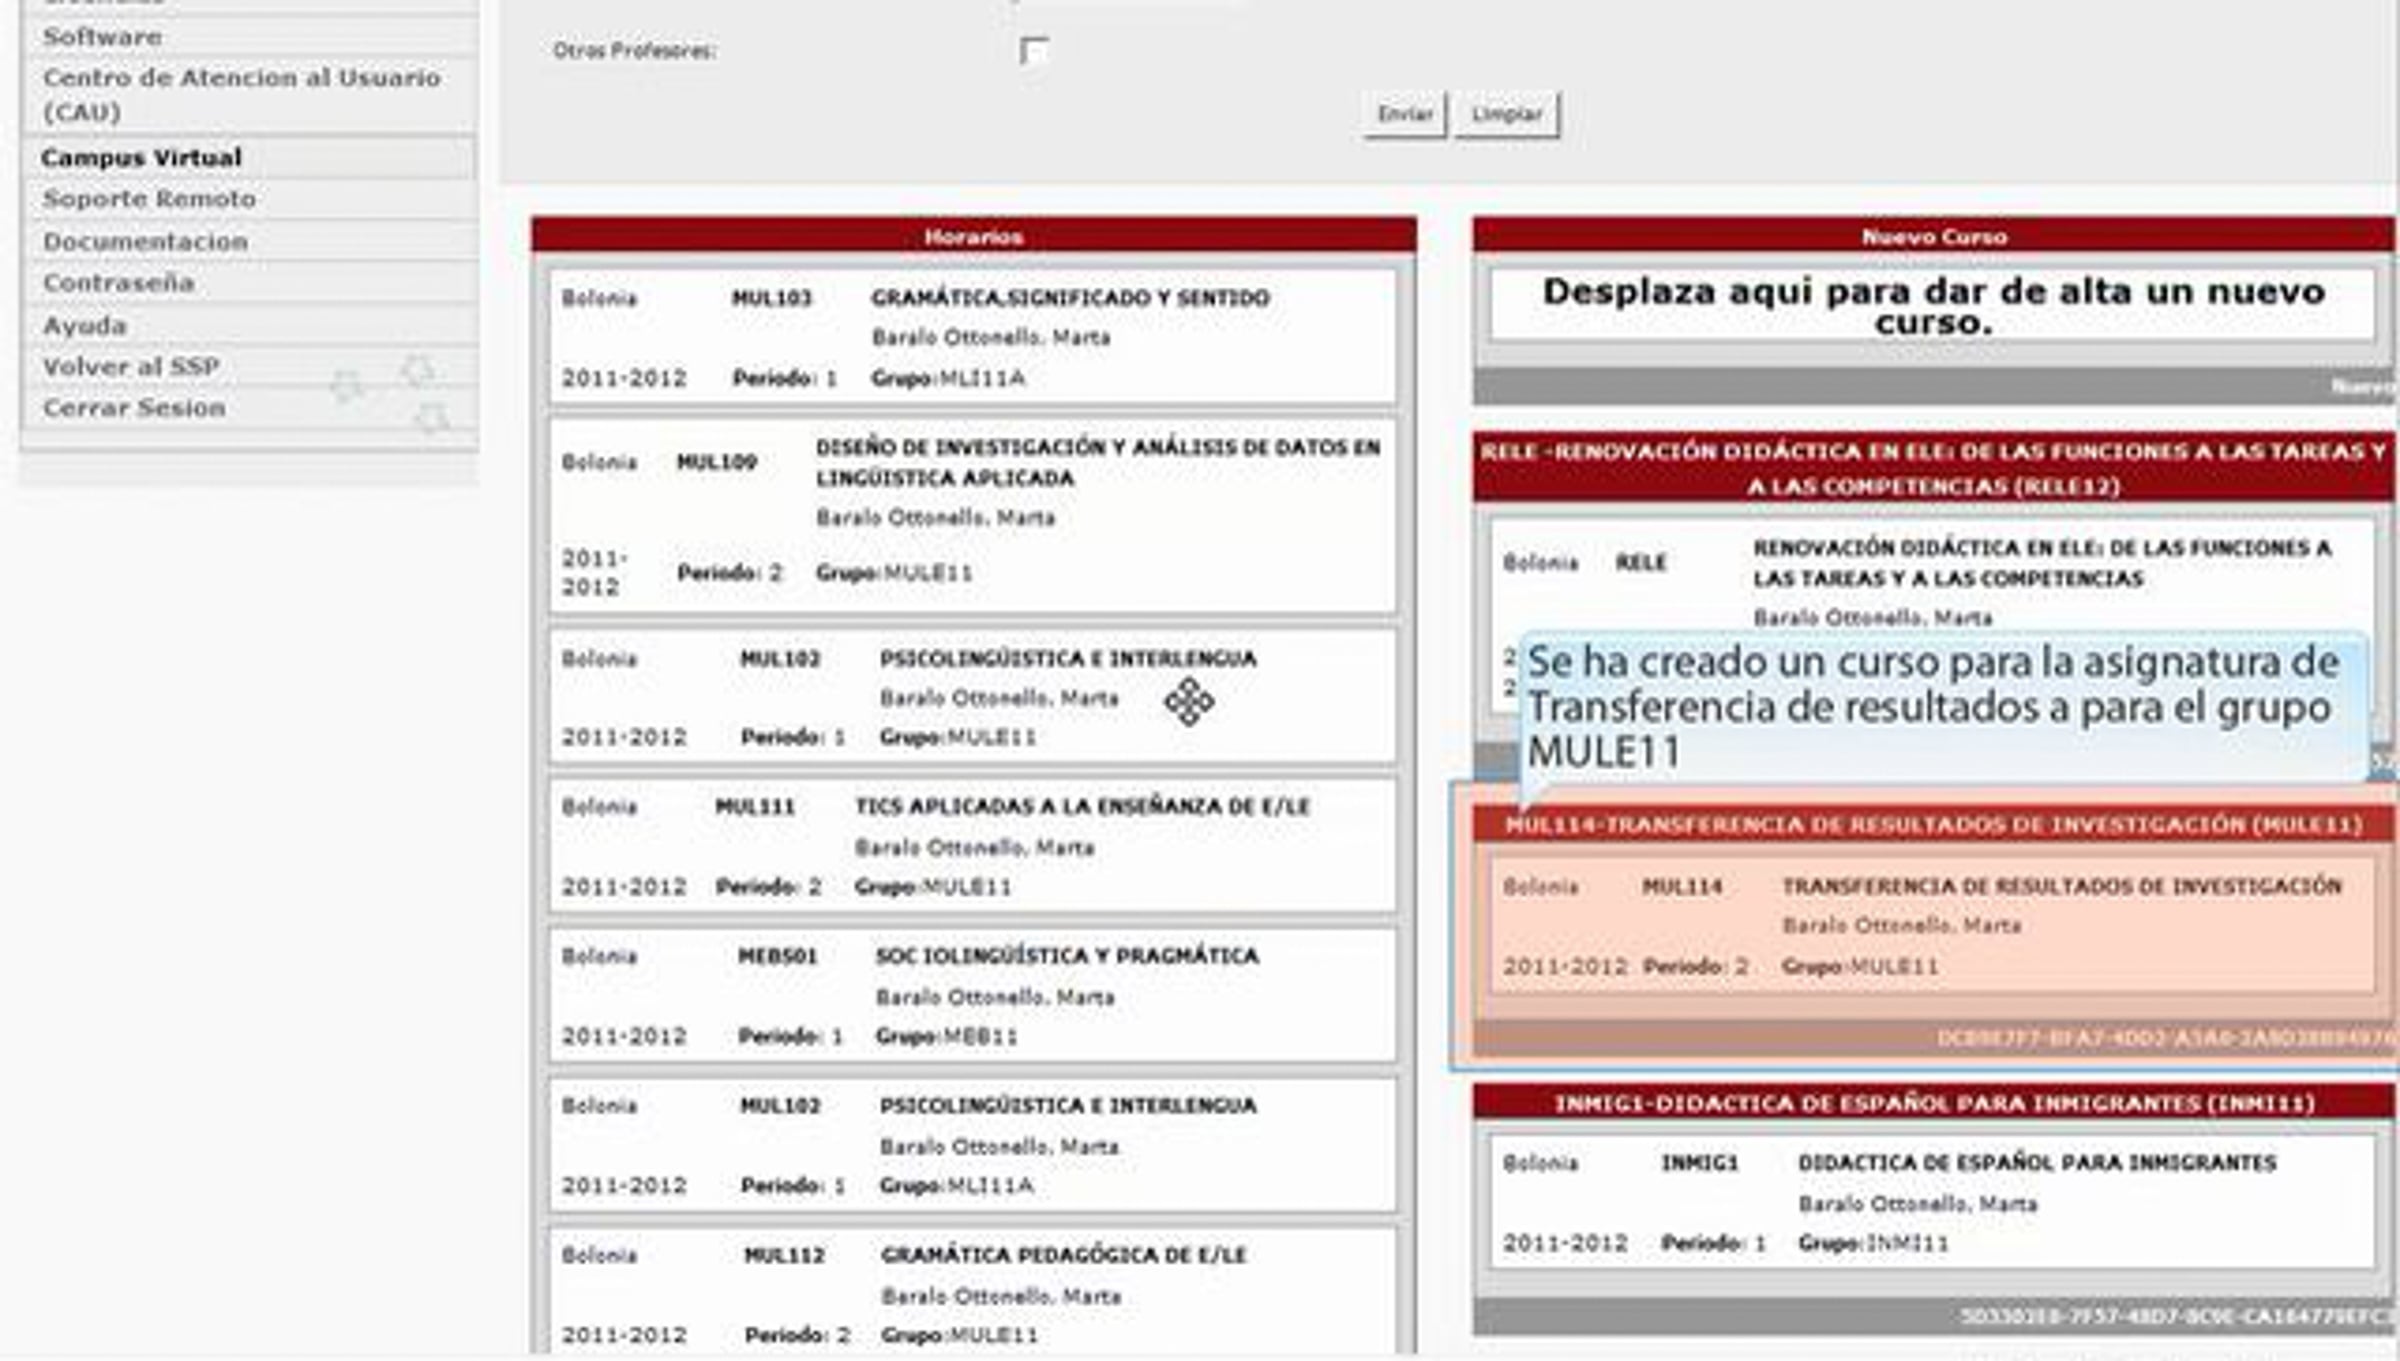Click the Enviar button
Screen dimensions: 2400x1361
pyautogui.click(x=1405, y=114)
